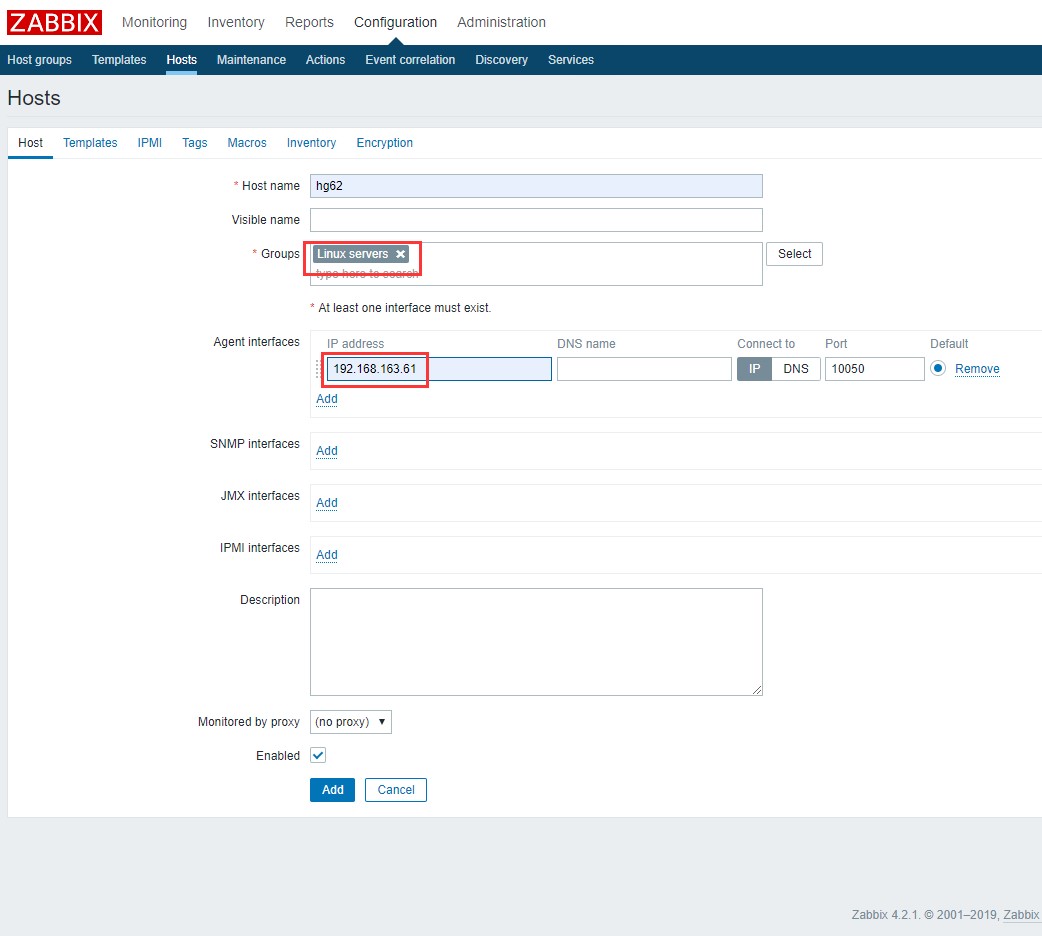Go to Templates in the navigation bar
Image resolution: width=1042 pixels, height=936 pixels.
tap(119, 60)
